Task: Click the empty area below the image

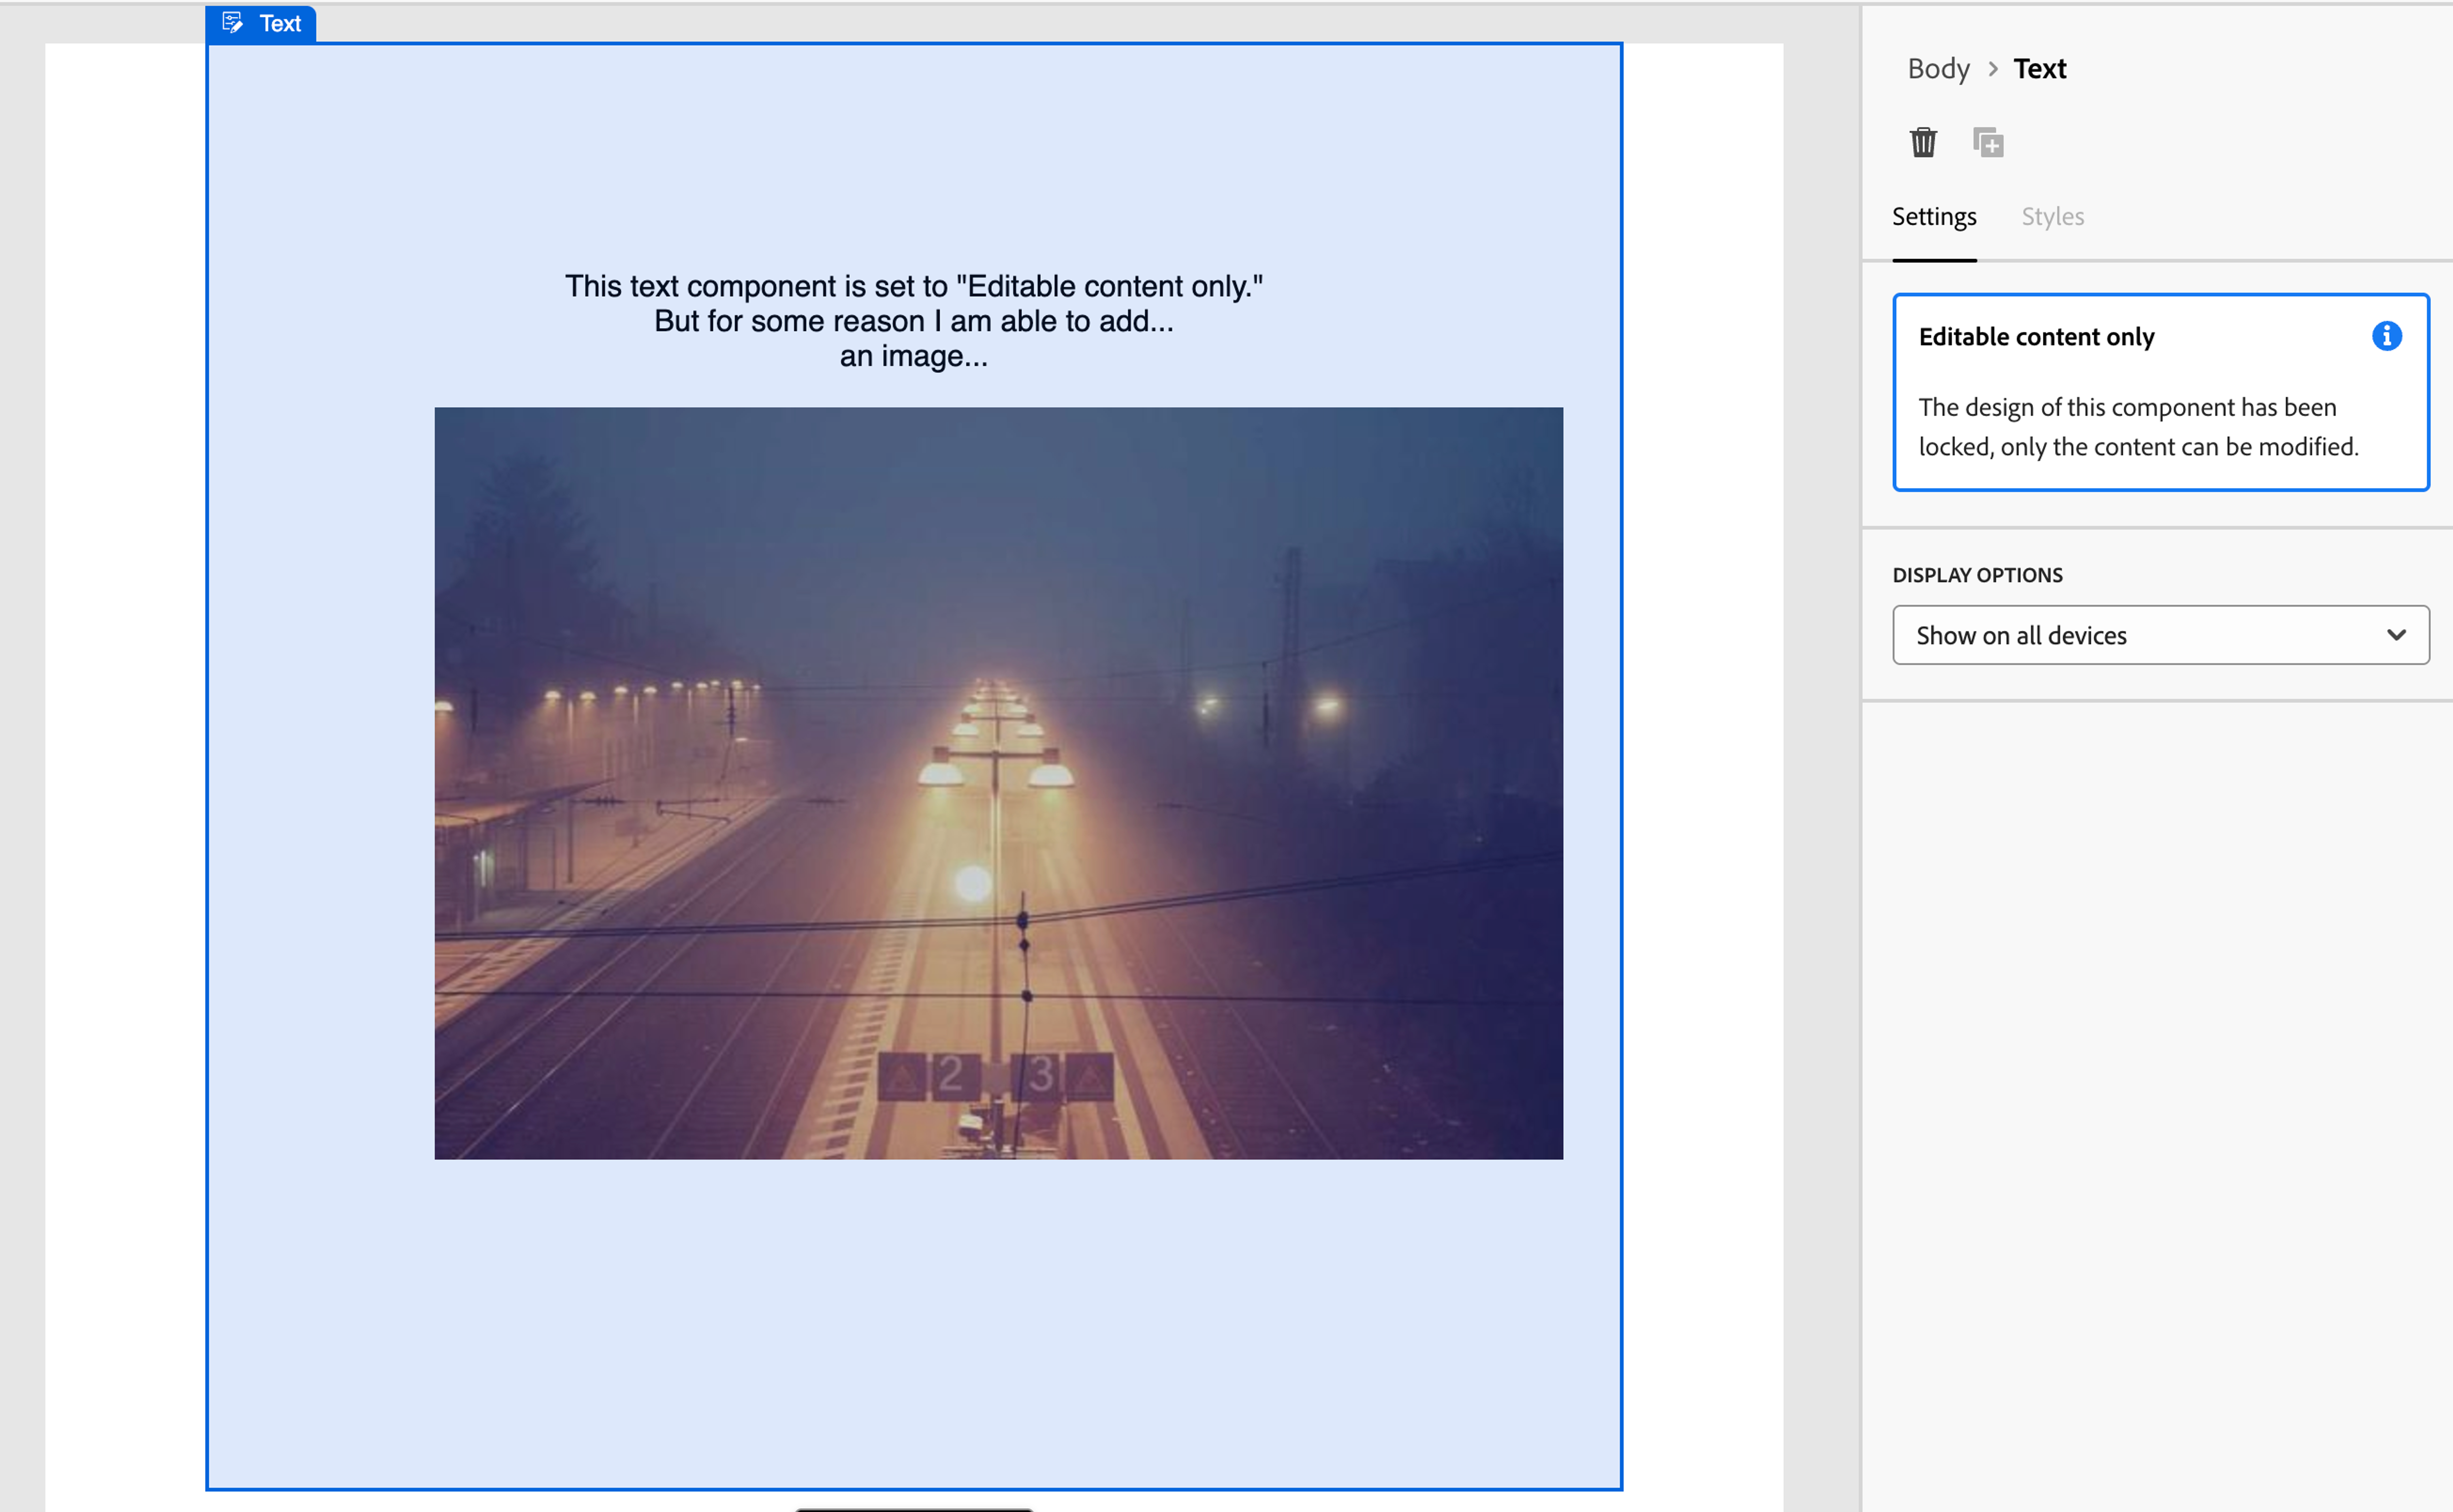Action: 913,1320
